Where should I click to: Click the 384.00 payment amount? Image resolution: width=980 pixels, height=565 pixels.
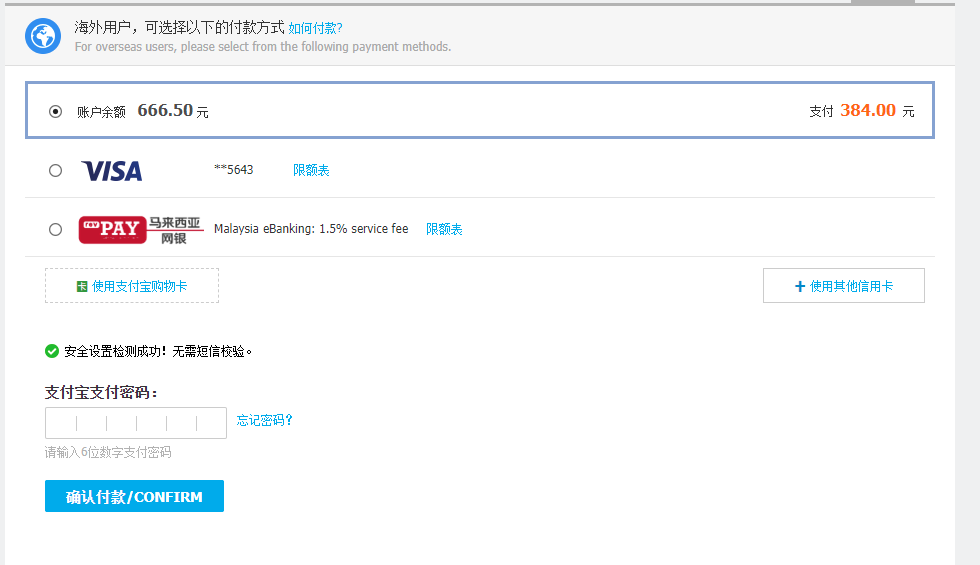pos(868,110)
